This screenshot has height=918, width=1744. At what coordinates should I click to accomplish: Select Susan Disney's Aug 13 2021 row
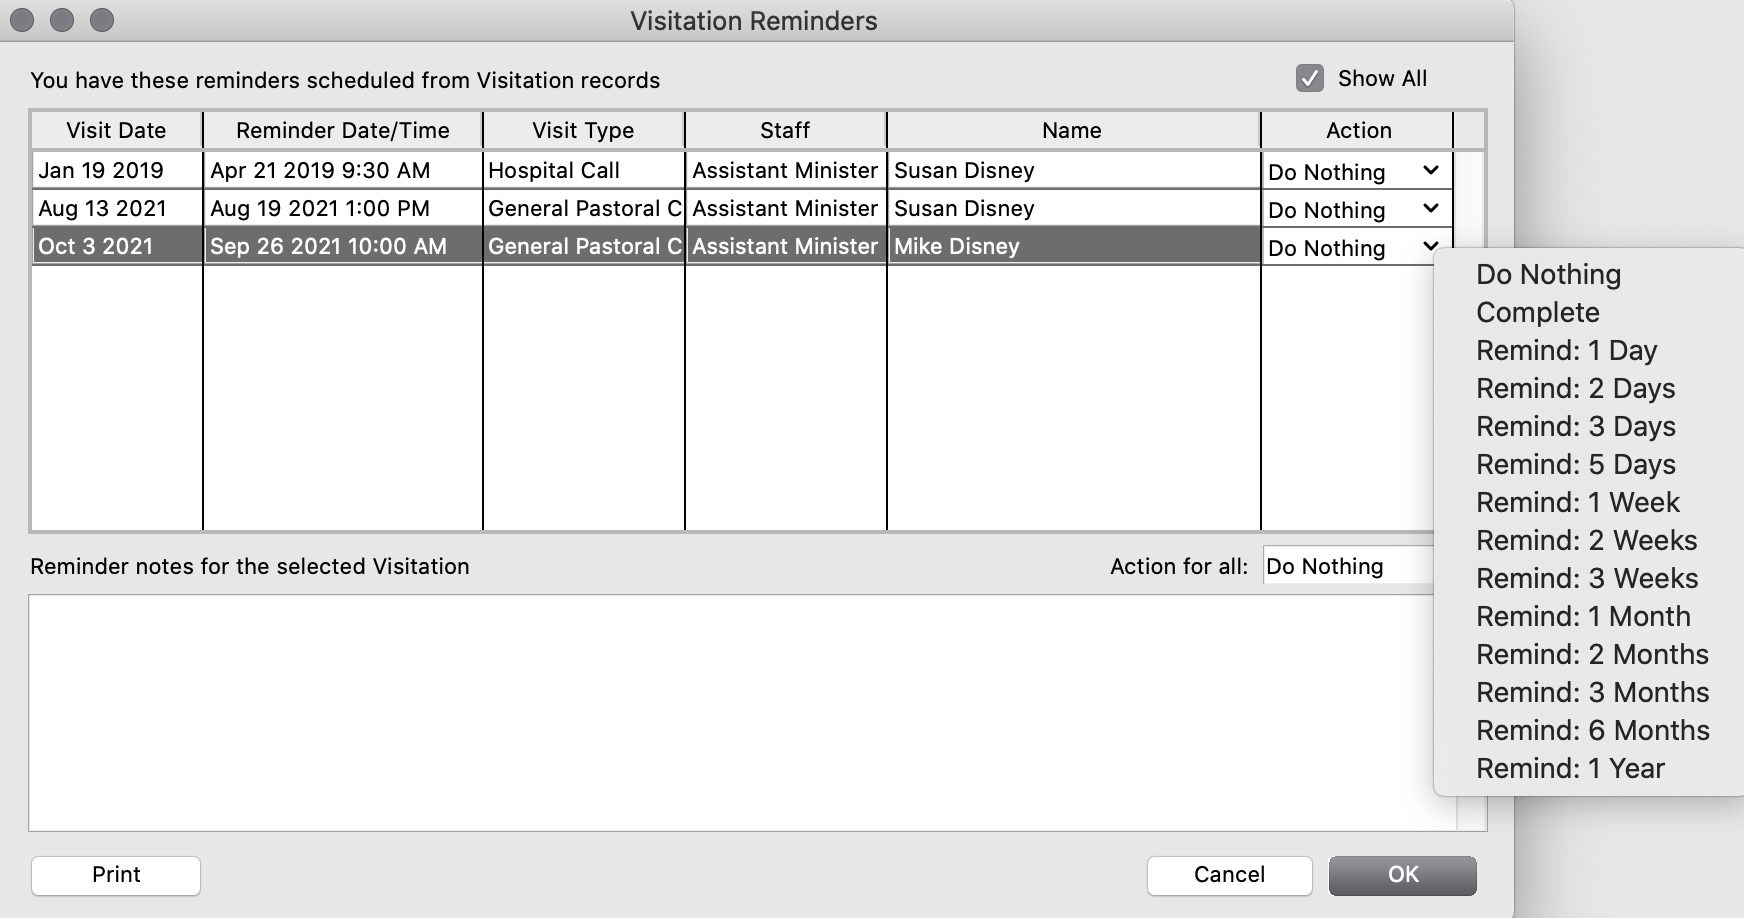click(1070, 209)
